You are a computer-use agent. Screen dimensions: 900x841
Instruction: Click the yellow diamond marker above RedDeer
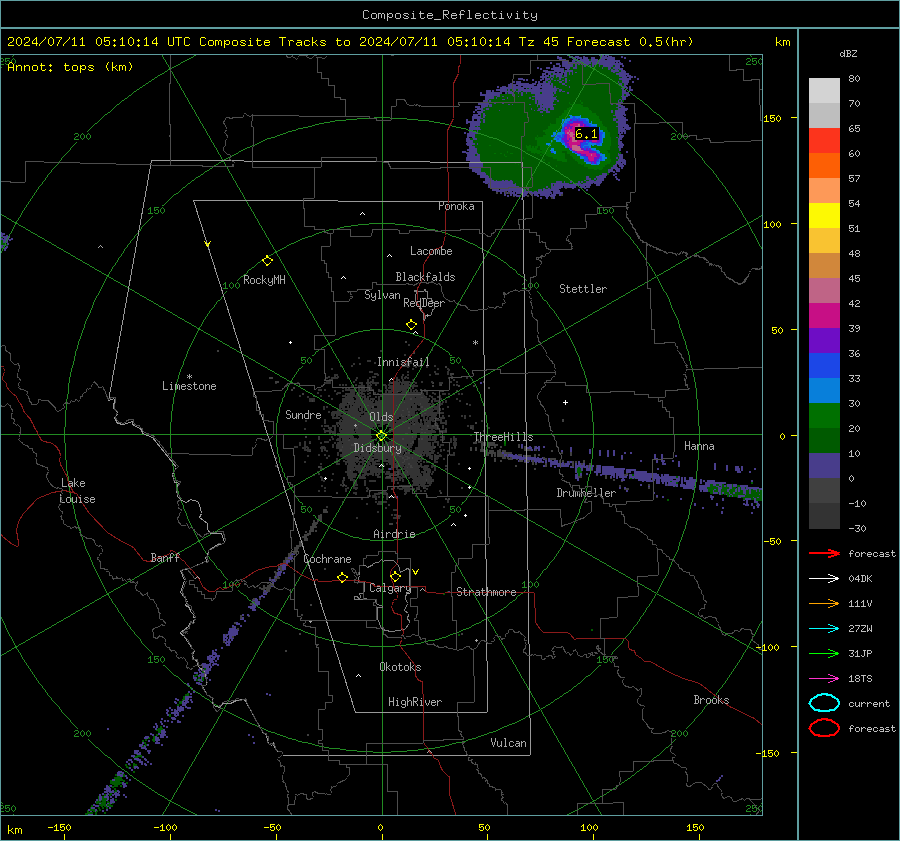(x=411, y=325)
